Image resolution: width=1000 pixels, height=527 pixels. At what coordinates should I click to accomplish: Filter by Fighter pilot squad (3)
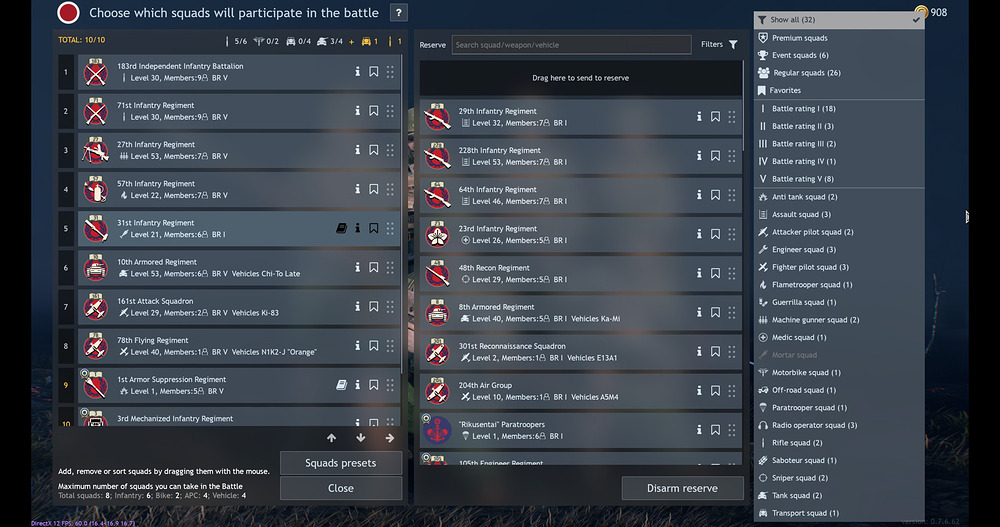pos(839,267)
